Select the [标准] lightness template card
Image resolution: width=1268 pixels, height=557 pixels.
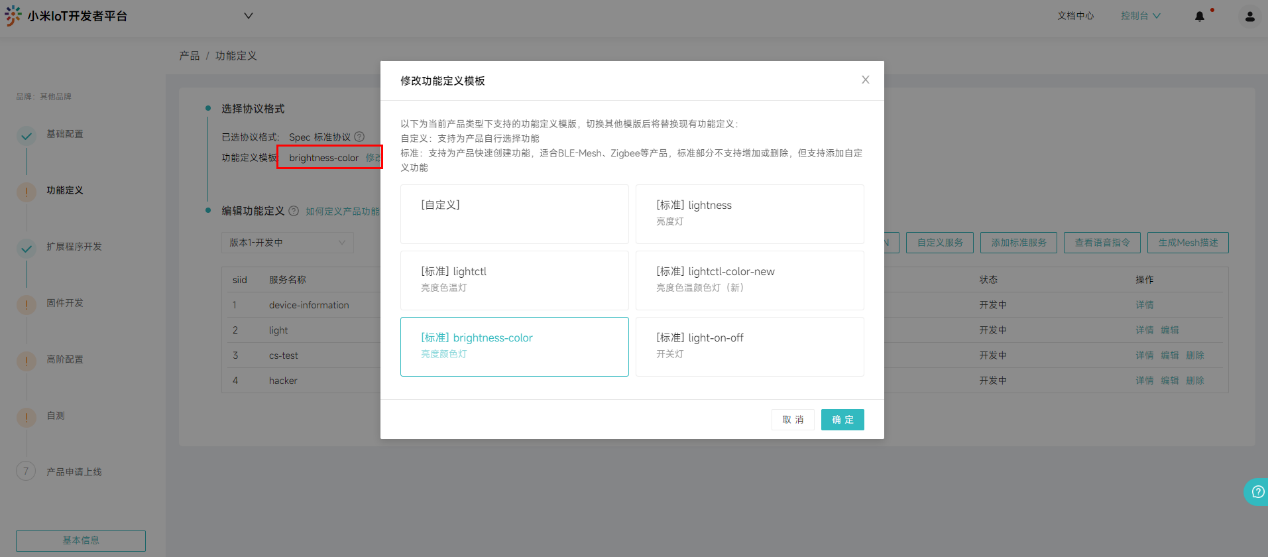click(x=749, y=213)
